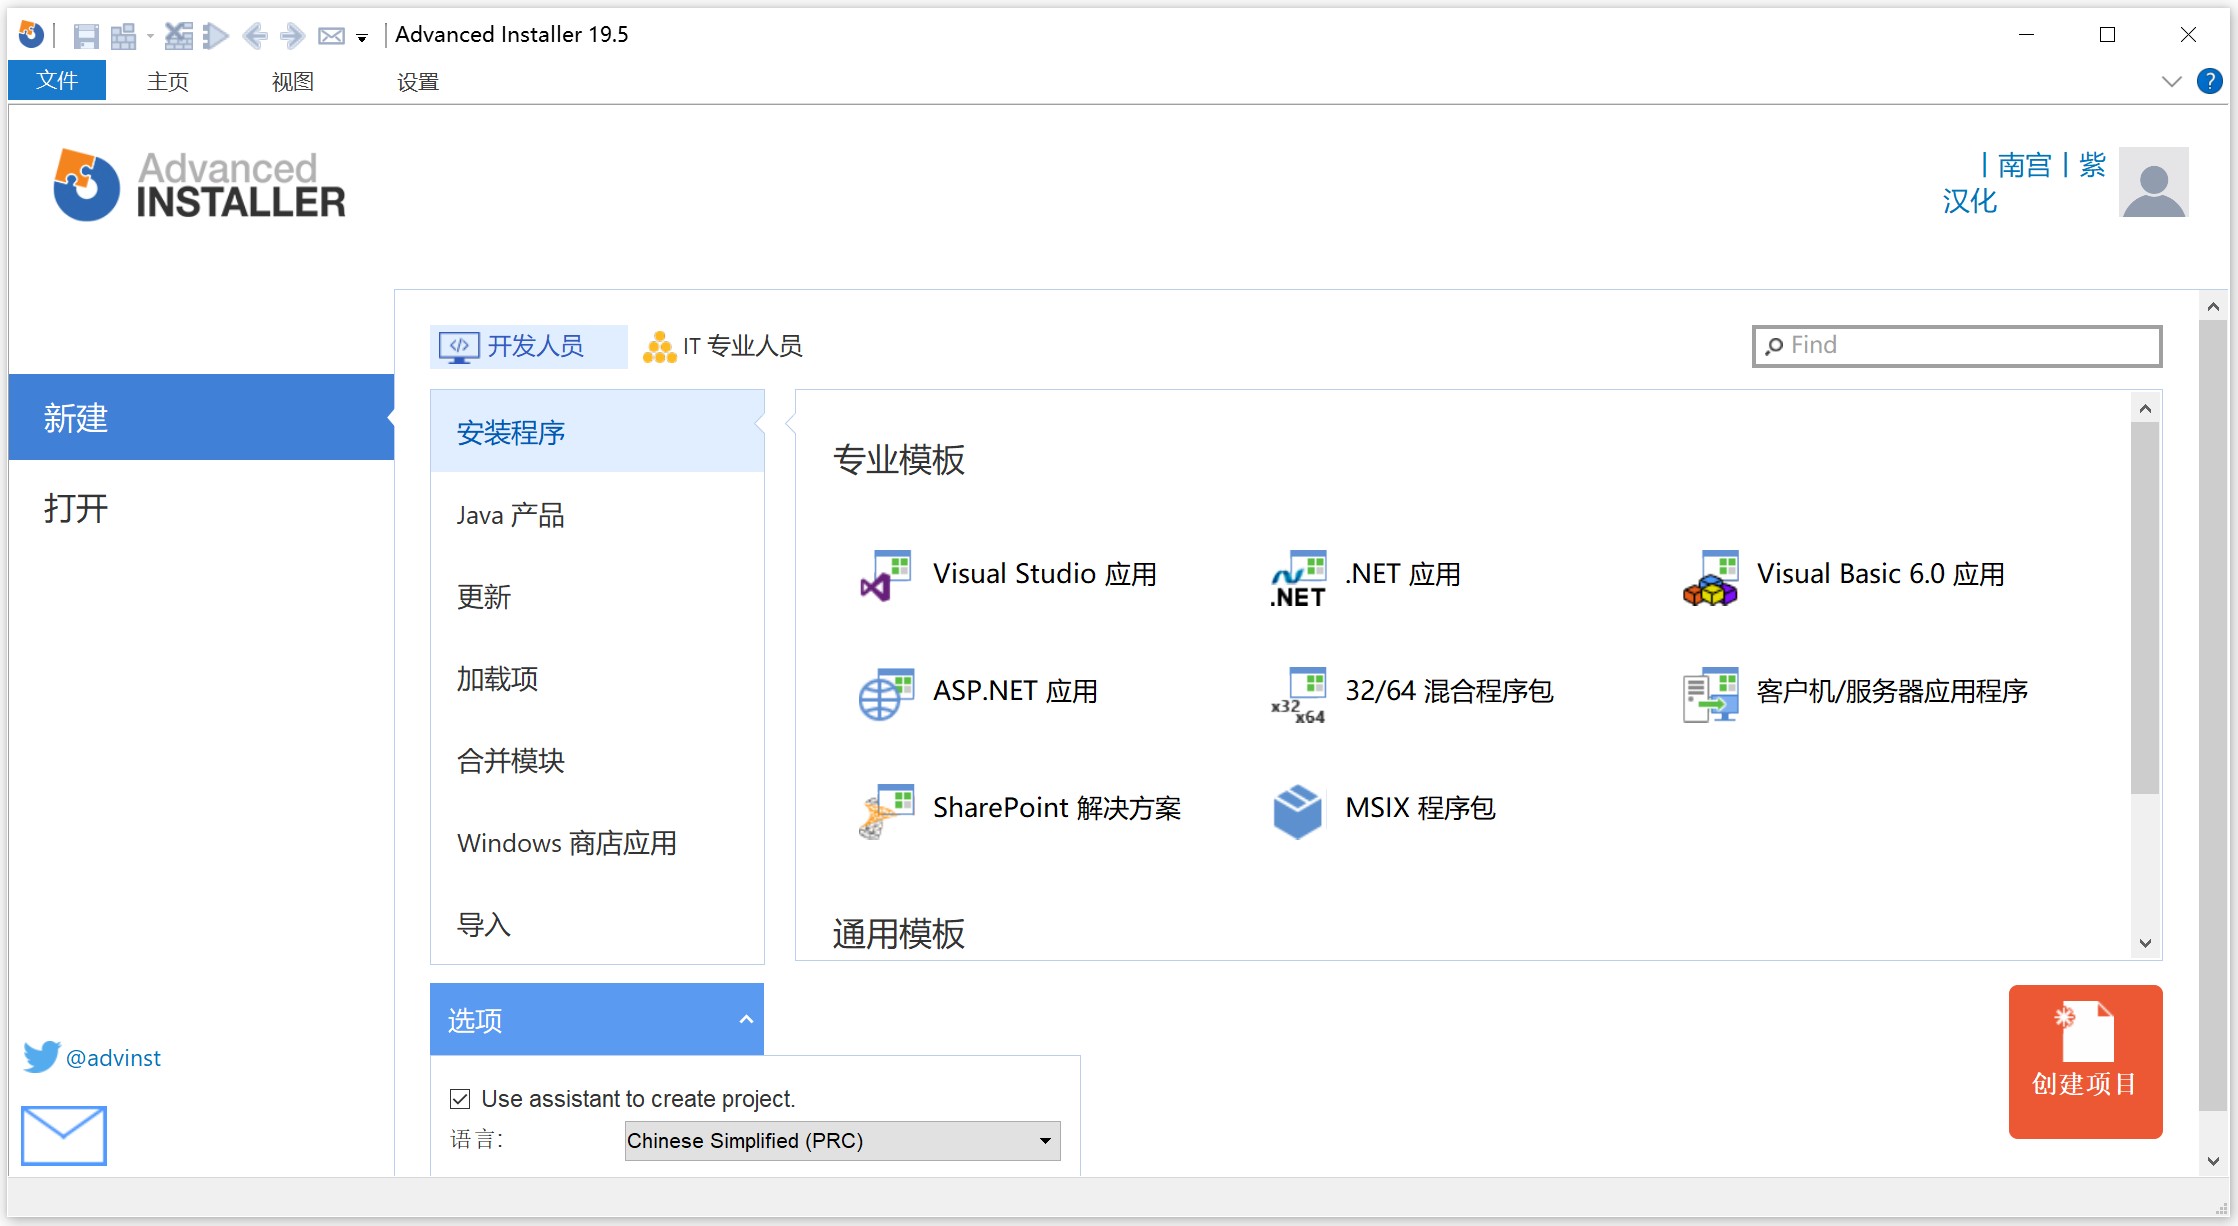Screen dimensions: 2238x1226
Task: Click the Save icon in quick access toolbar
Action: [x=86, y=36]
